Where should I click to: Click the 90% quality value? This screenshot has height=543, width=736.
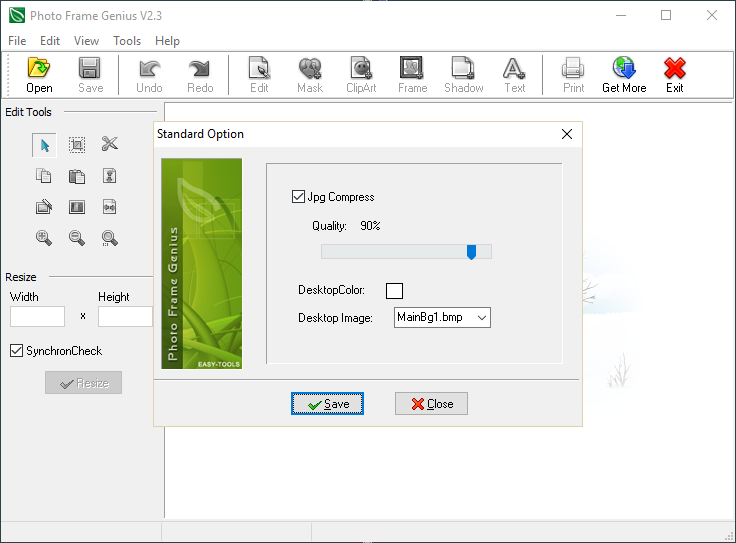370,226
